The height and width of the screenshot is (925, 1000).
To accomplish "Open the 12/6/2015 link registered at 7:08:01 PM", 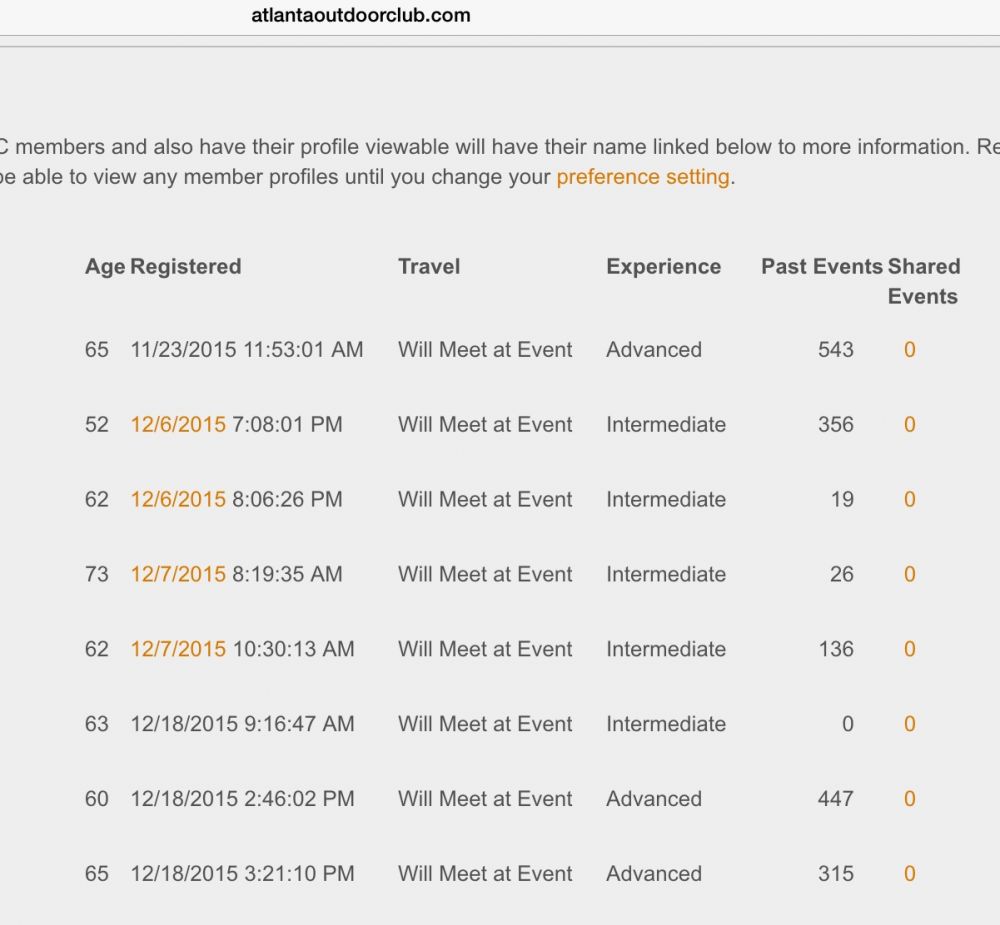I will pos(178,425).
